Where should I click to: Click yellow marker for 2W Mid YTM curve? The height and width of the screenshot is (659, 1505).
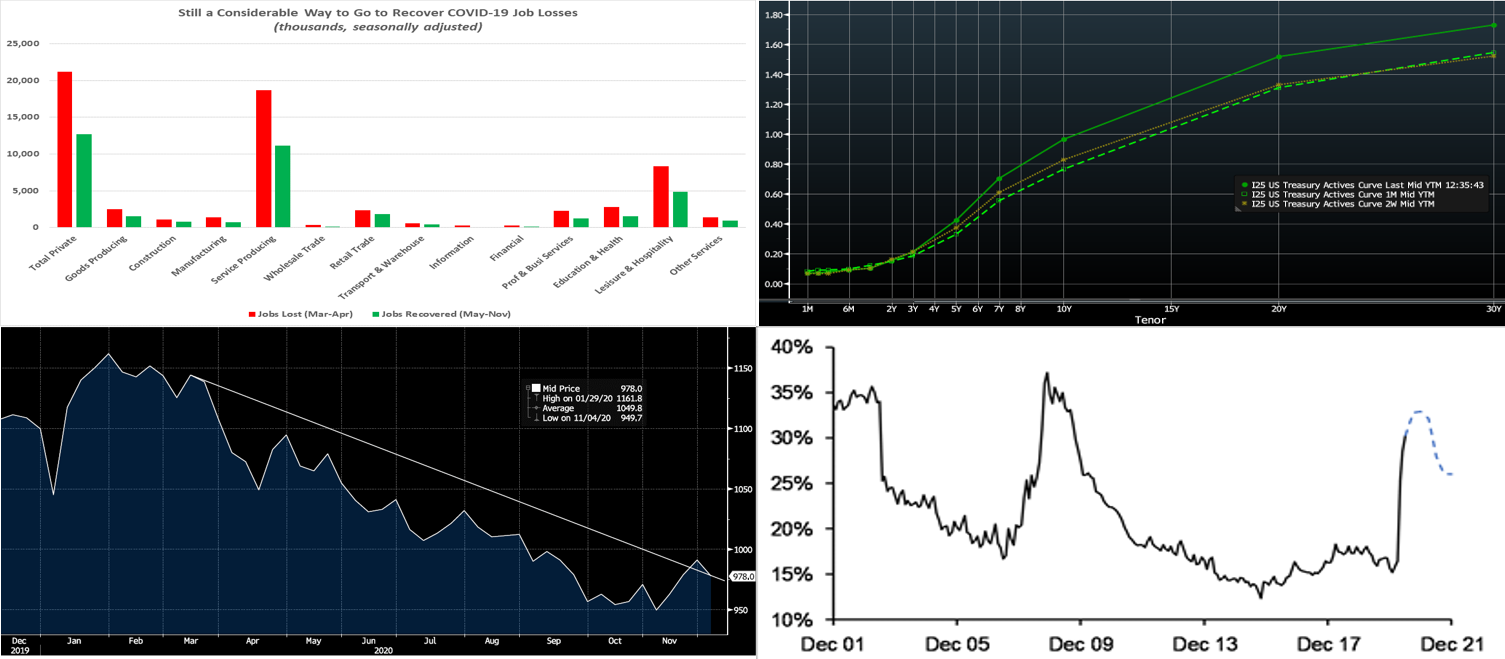[1243, 204]
